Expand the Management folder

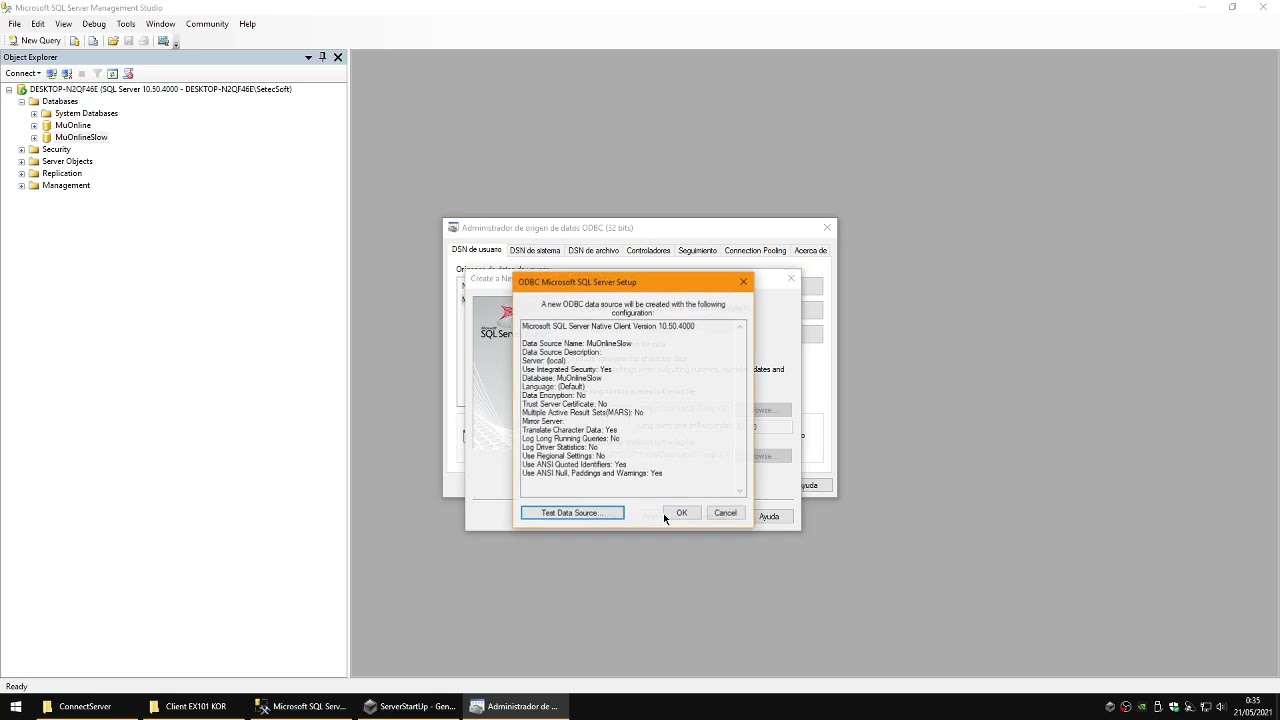click(x=21, y=185)
